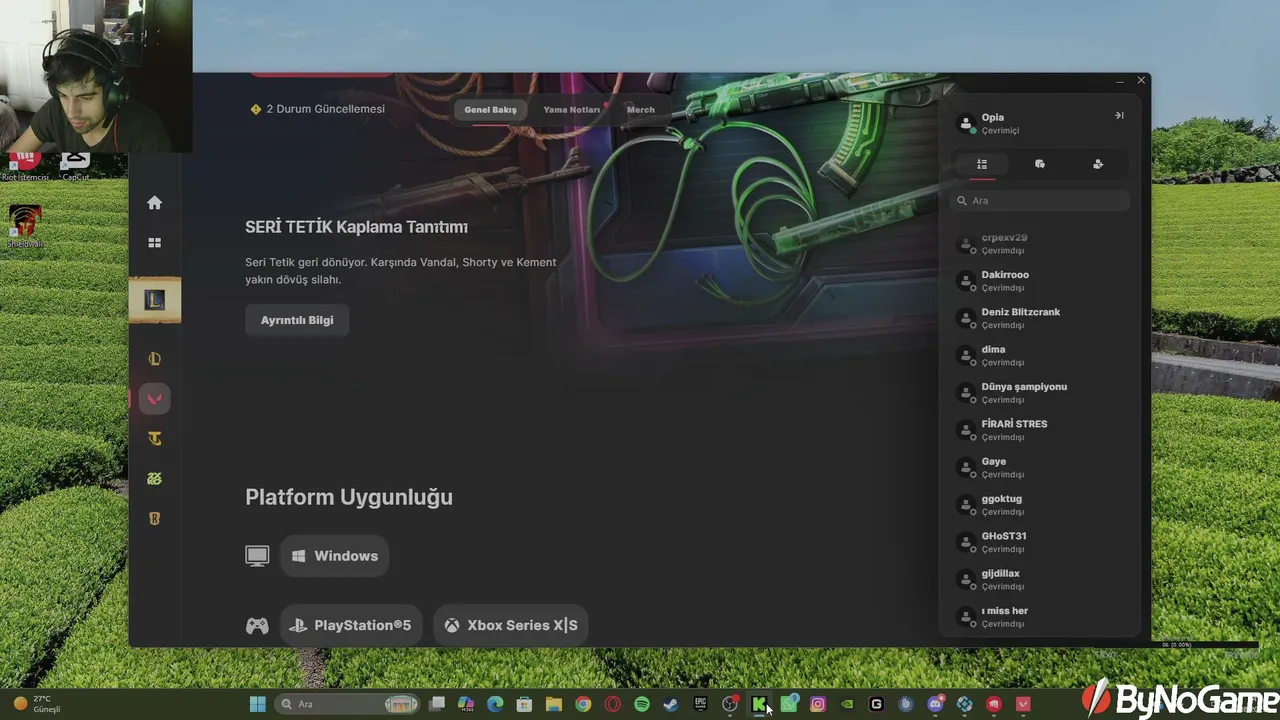1280x720 pixels.
Task: Select the Legends of Runeterra sidebar icon
Action: 154,519
